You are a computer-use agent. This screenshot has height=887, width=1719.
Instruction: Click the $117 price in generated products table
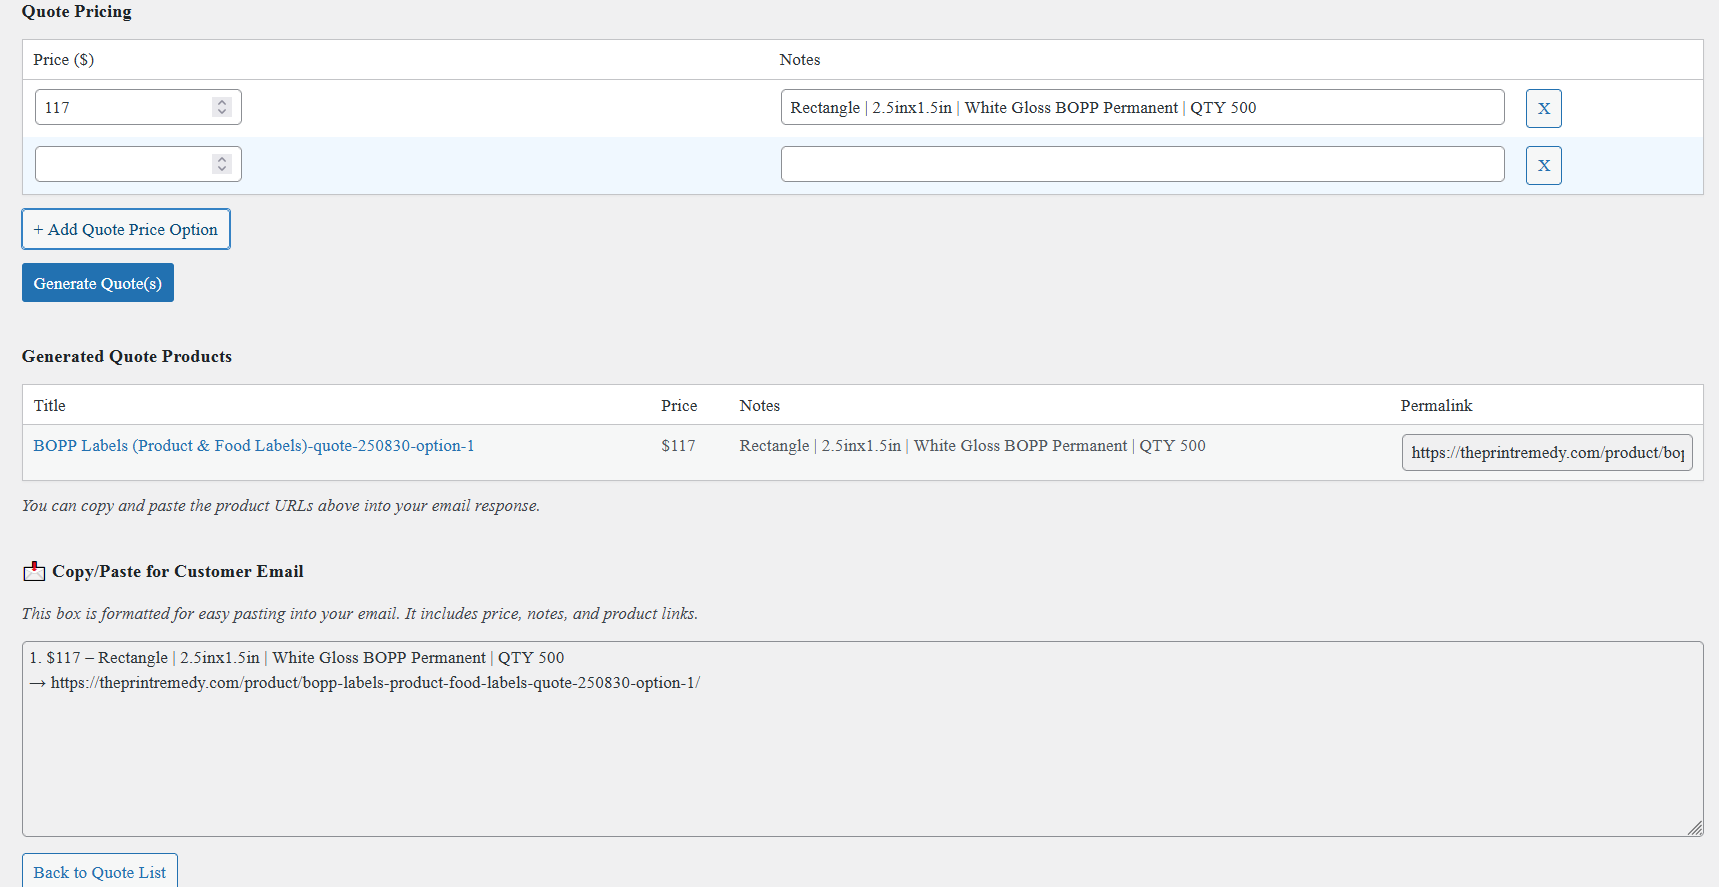click(678, 446)
